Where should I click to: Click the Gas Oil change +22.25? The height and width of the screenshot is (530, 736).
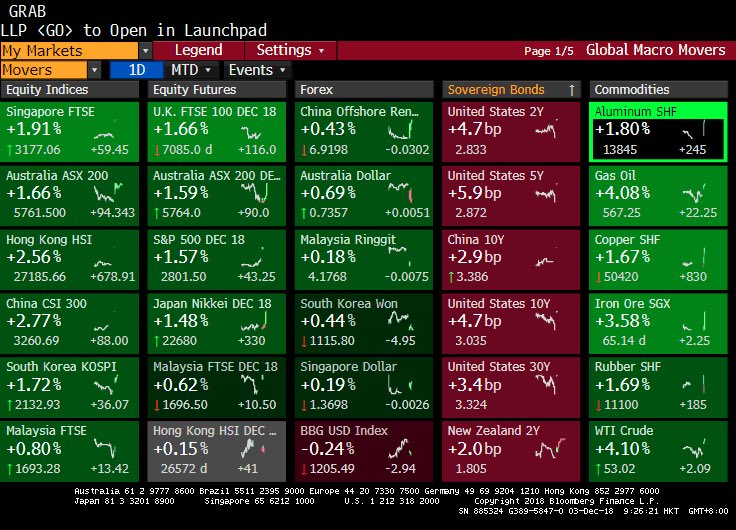coord(698,213)
